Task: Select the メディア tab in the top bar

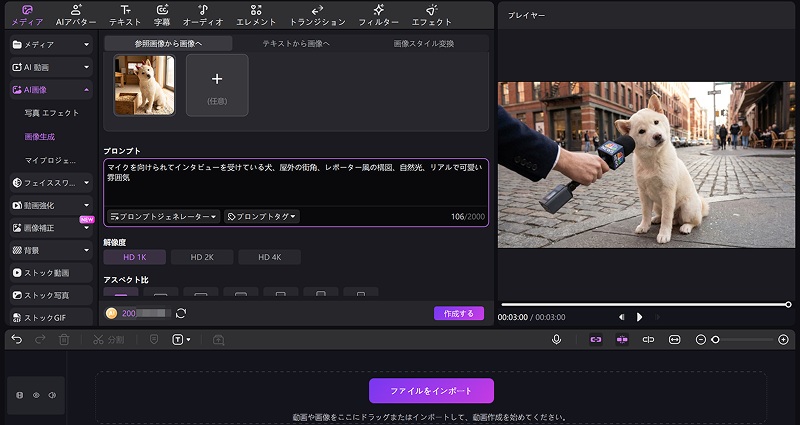Action: pyautogui.click(x=27, y=15)
